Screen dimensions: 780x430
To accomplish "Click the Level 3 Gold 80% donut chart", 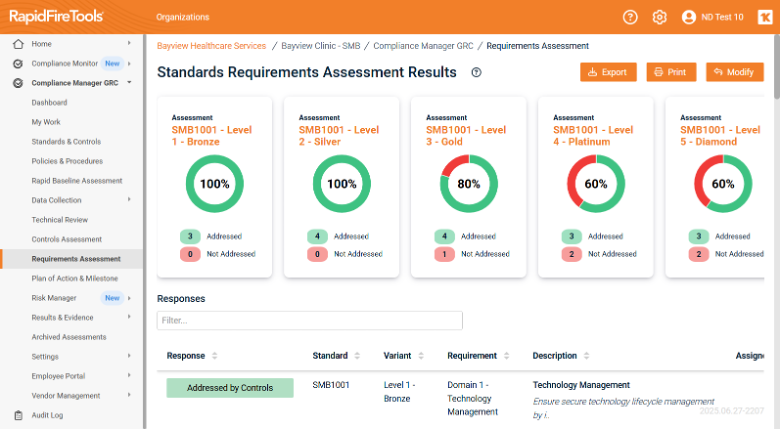I will (x=469, y=184).
